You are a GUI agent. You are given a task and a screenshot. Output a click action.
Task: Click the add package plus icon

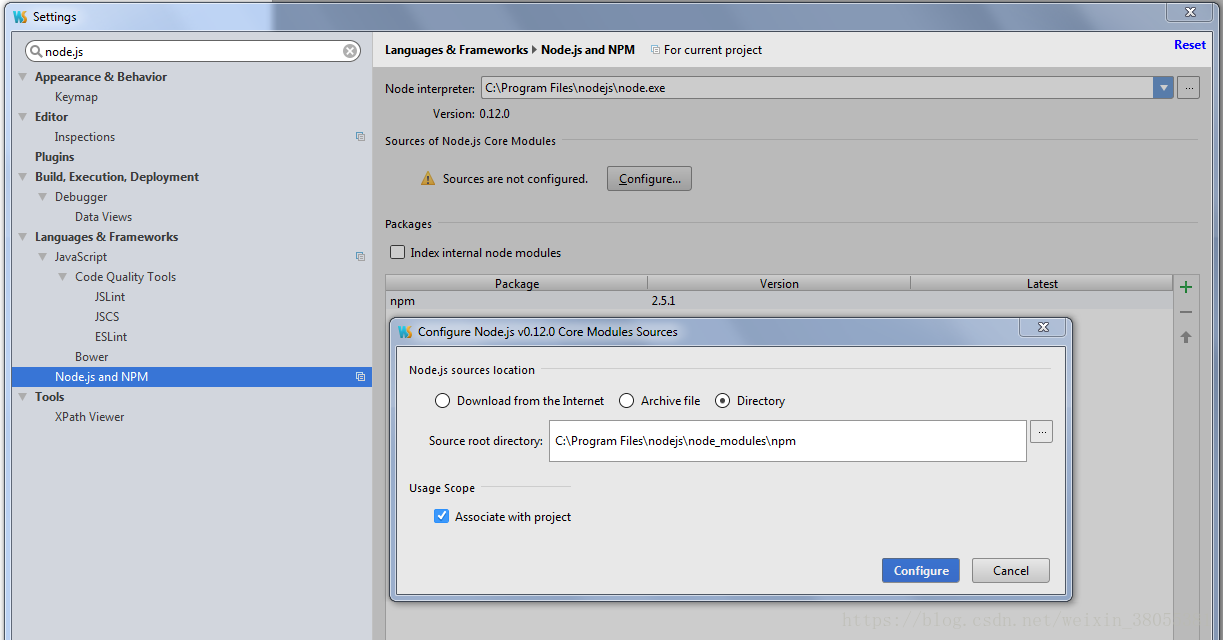pyautogui.click(x=1186, y=287)
